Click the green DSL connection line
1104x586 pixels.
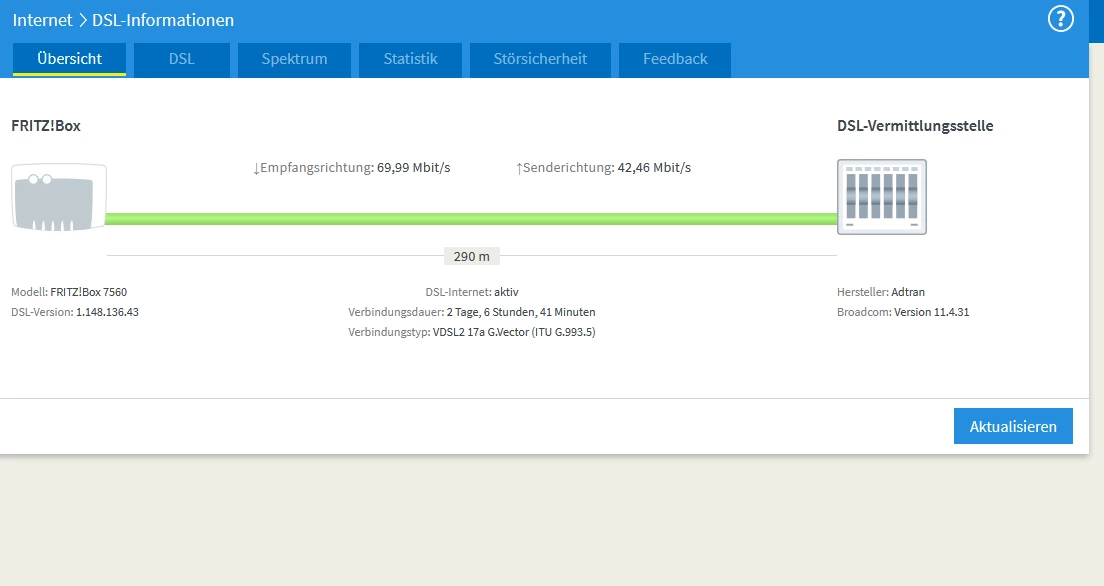[x=471, y=219]
